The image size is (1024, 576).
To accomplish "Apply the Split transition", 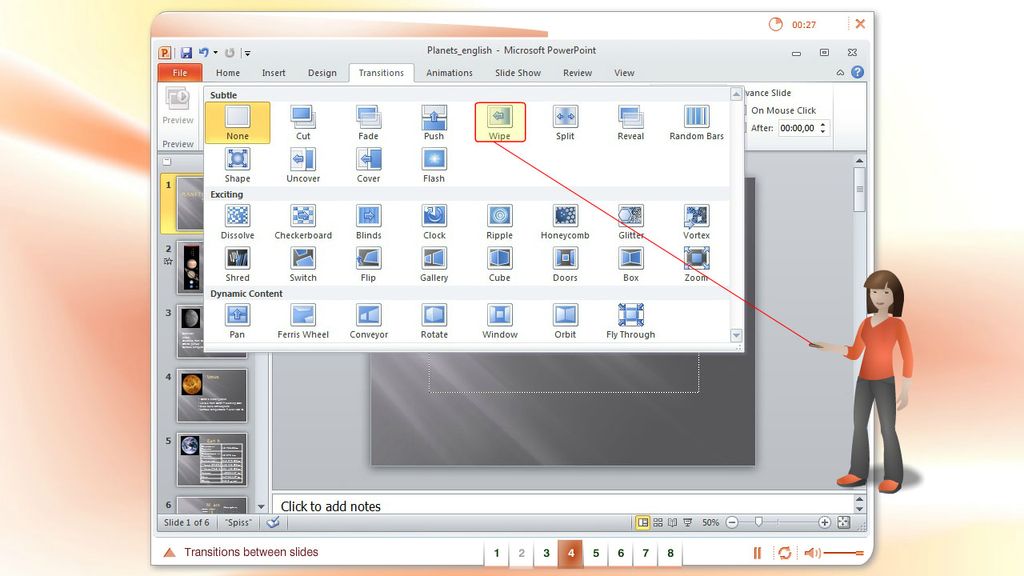I will [x=565, y=123].
